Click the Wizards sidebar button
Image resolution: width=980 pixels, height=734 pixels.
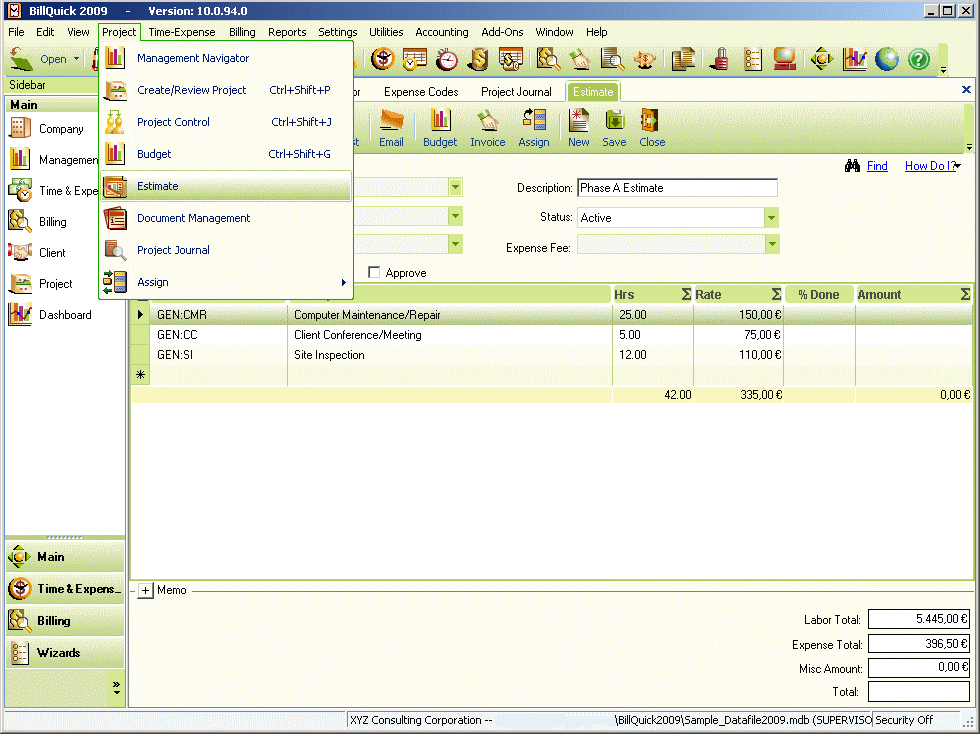pyautogui.click(x=65, y=653)
